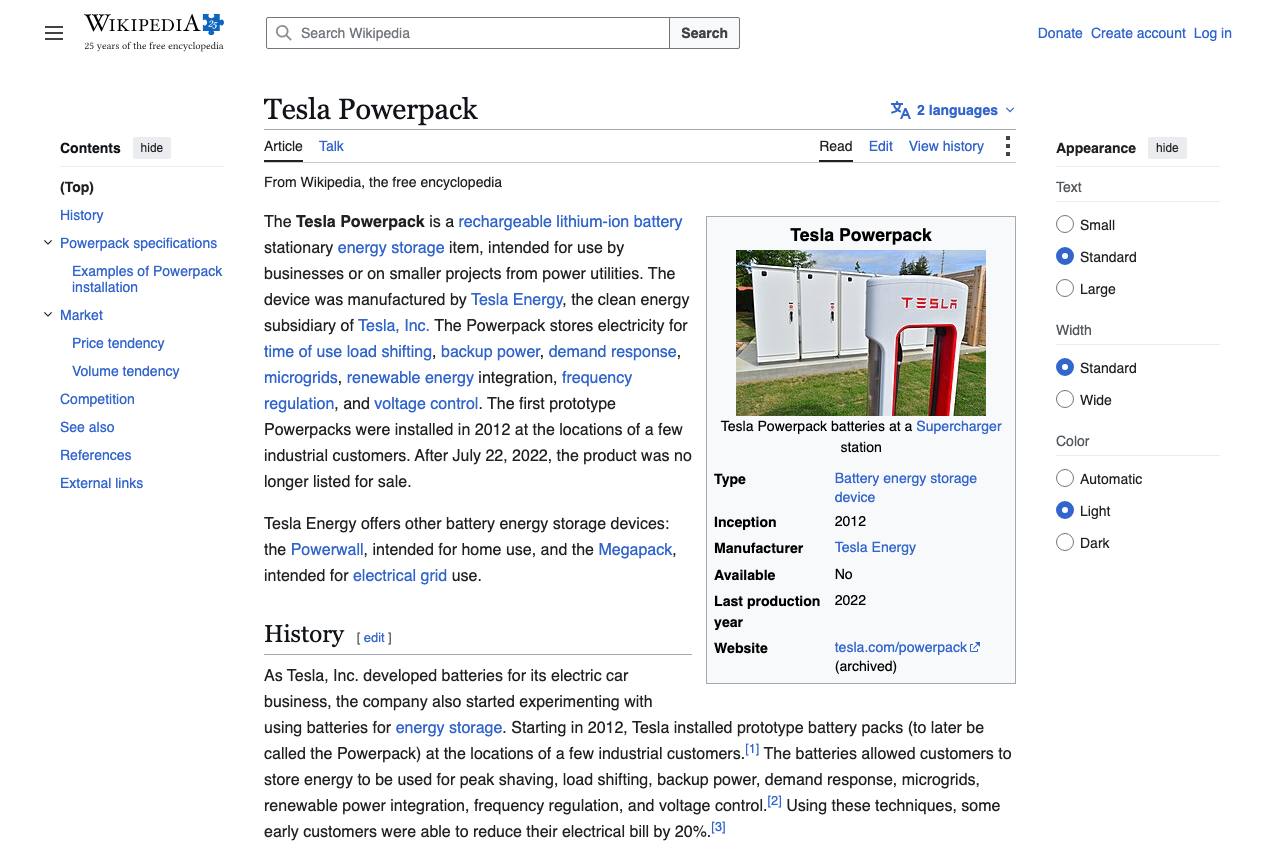Select Wide width option

(x=1065, y=400)
